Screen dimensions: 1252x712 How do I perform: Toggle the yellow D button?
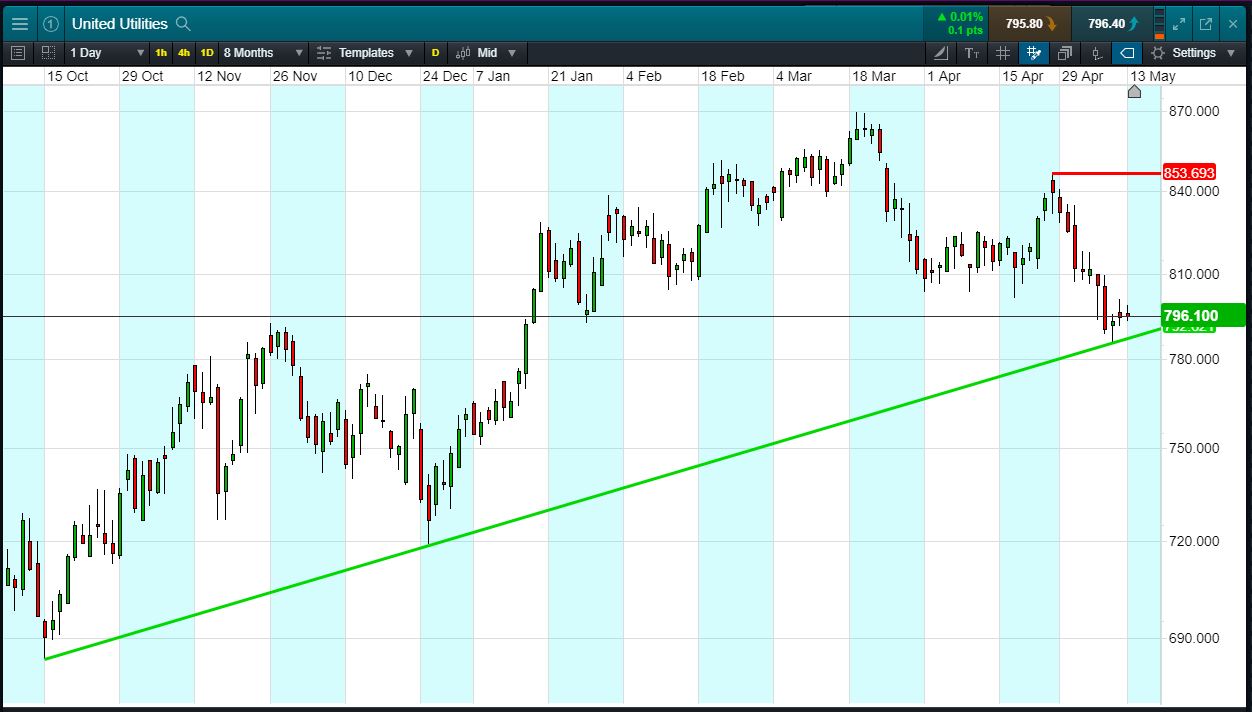click(x=435, y=53)
